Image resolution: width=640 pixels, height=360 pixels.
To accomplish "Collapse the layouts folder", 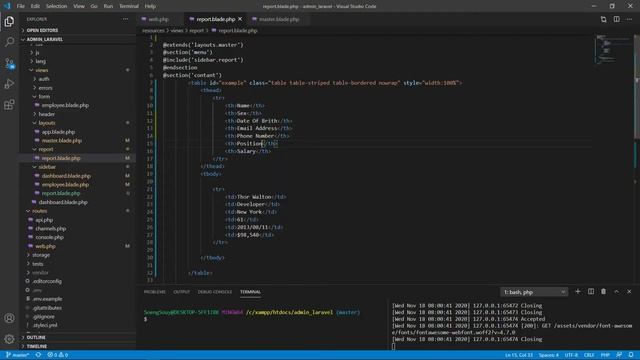I will pos(47,123).
